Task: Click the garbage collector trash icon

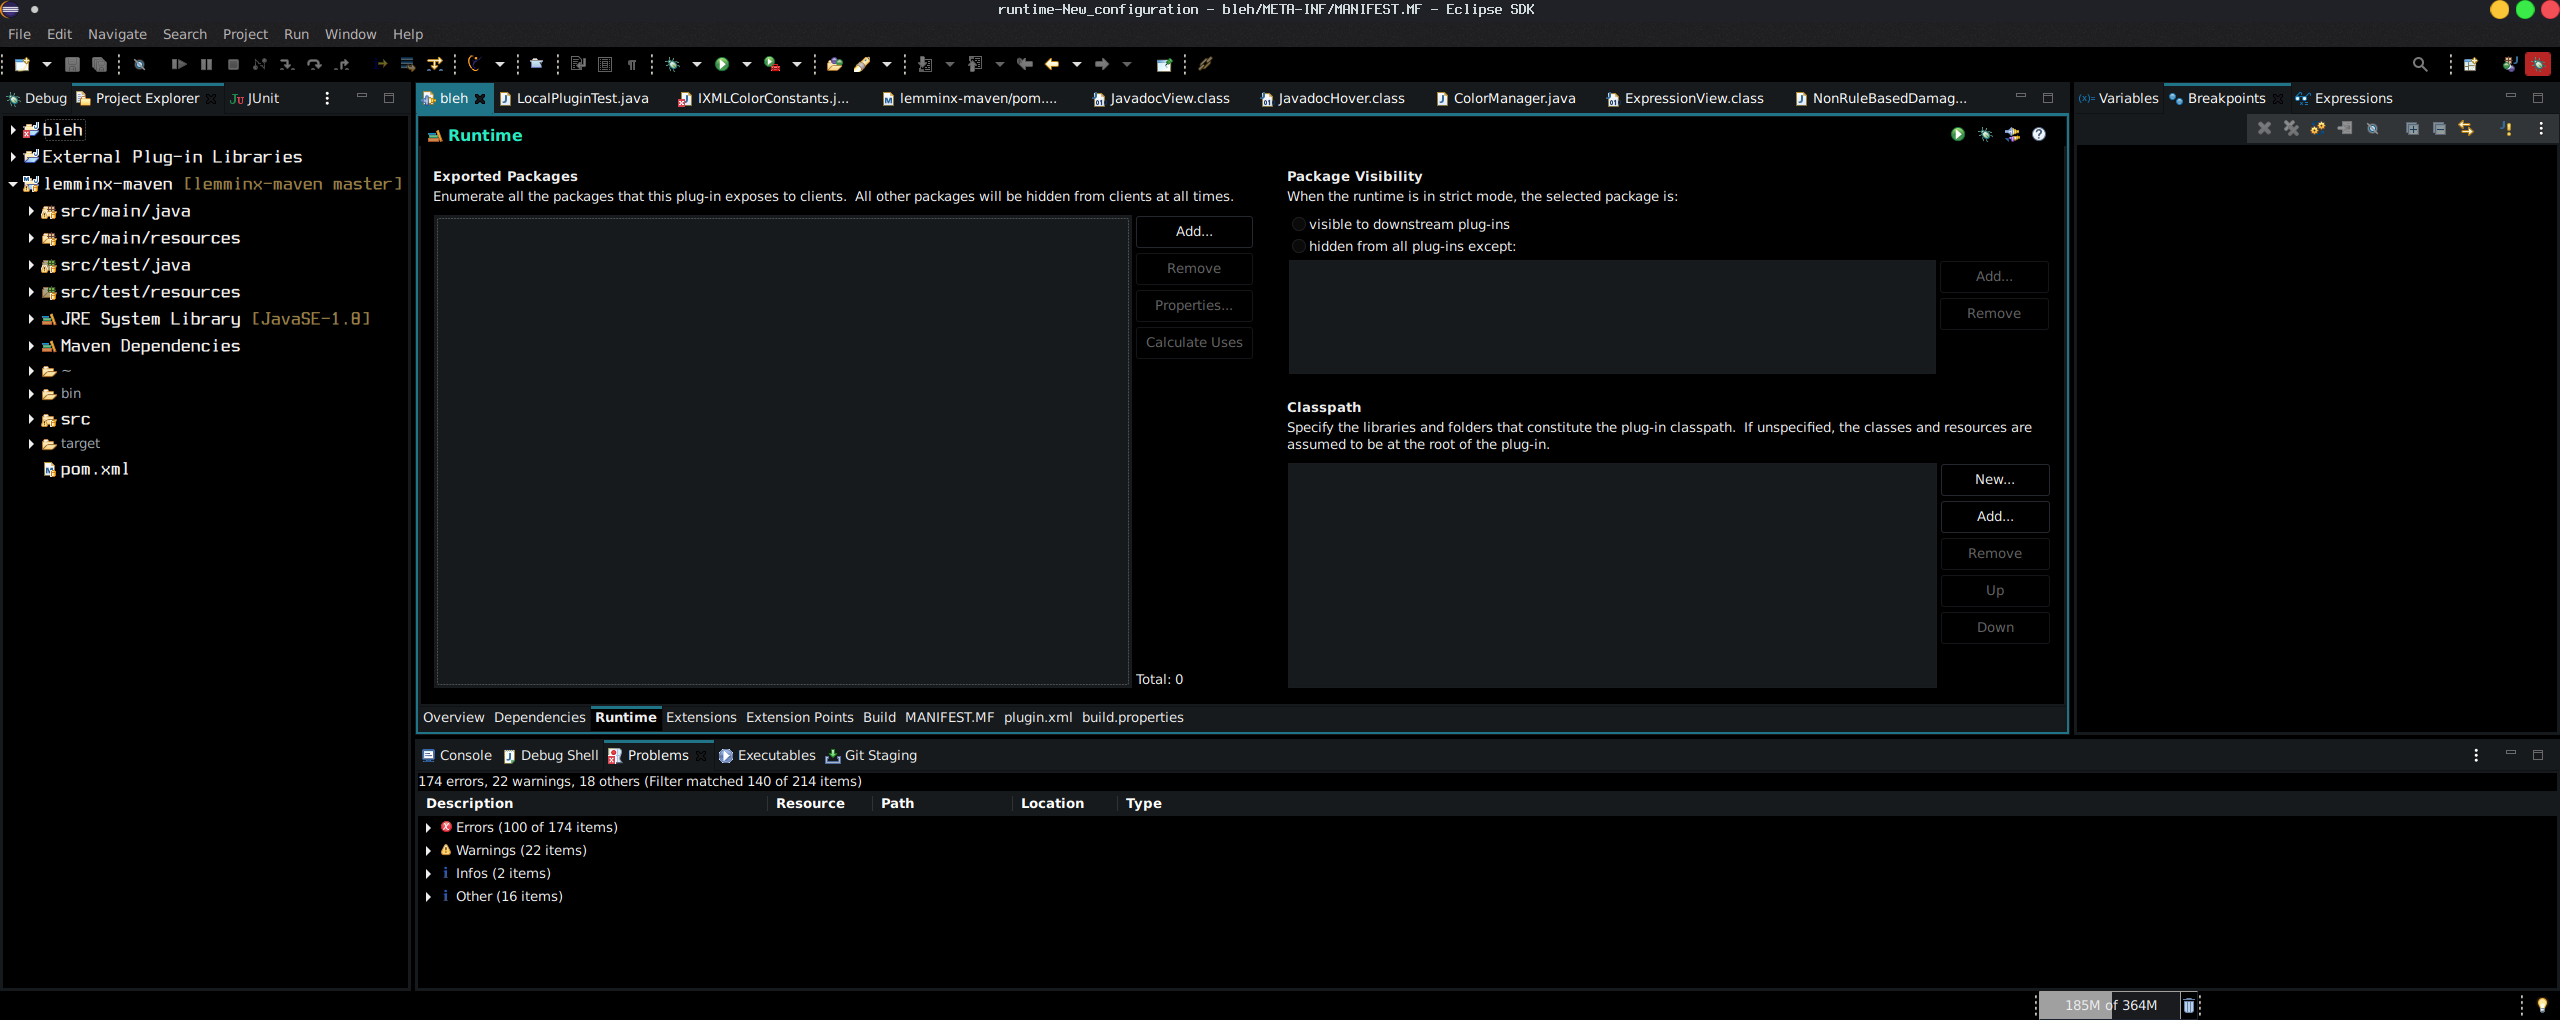Action: [2188, 1005]
